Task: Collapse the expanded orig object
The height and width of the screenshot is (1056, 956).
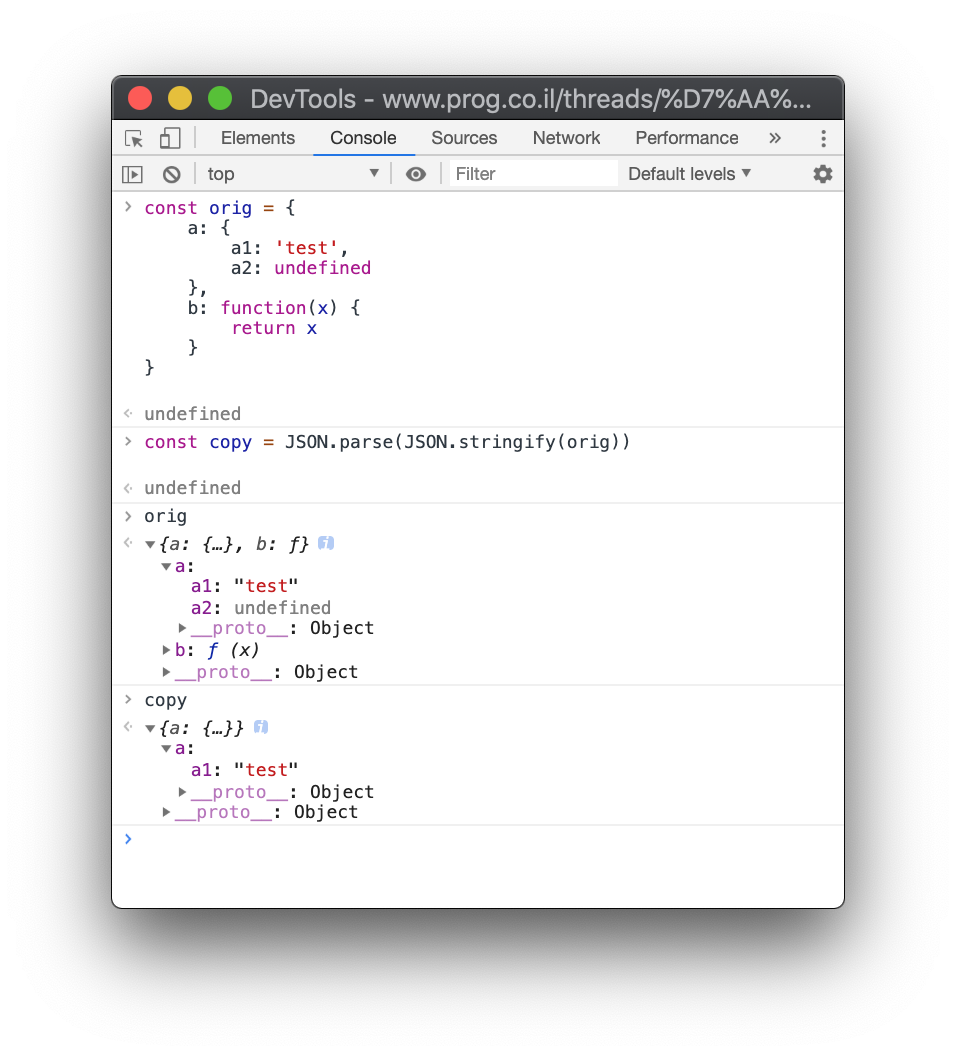Action: tap(149, 543)
